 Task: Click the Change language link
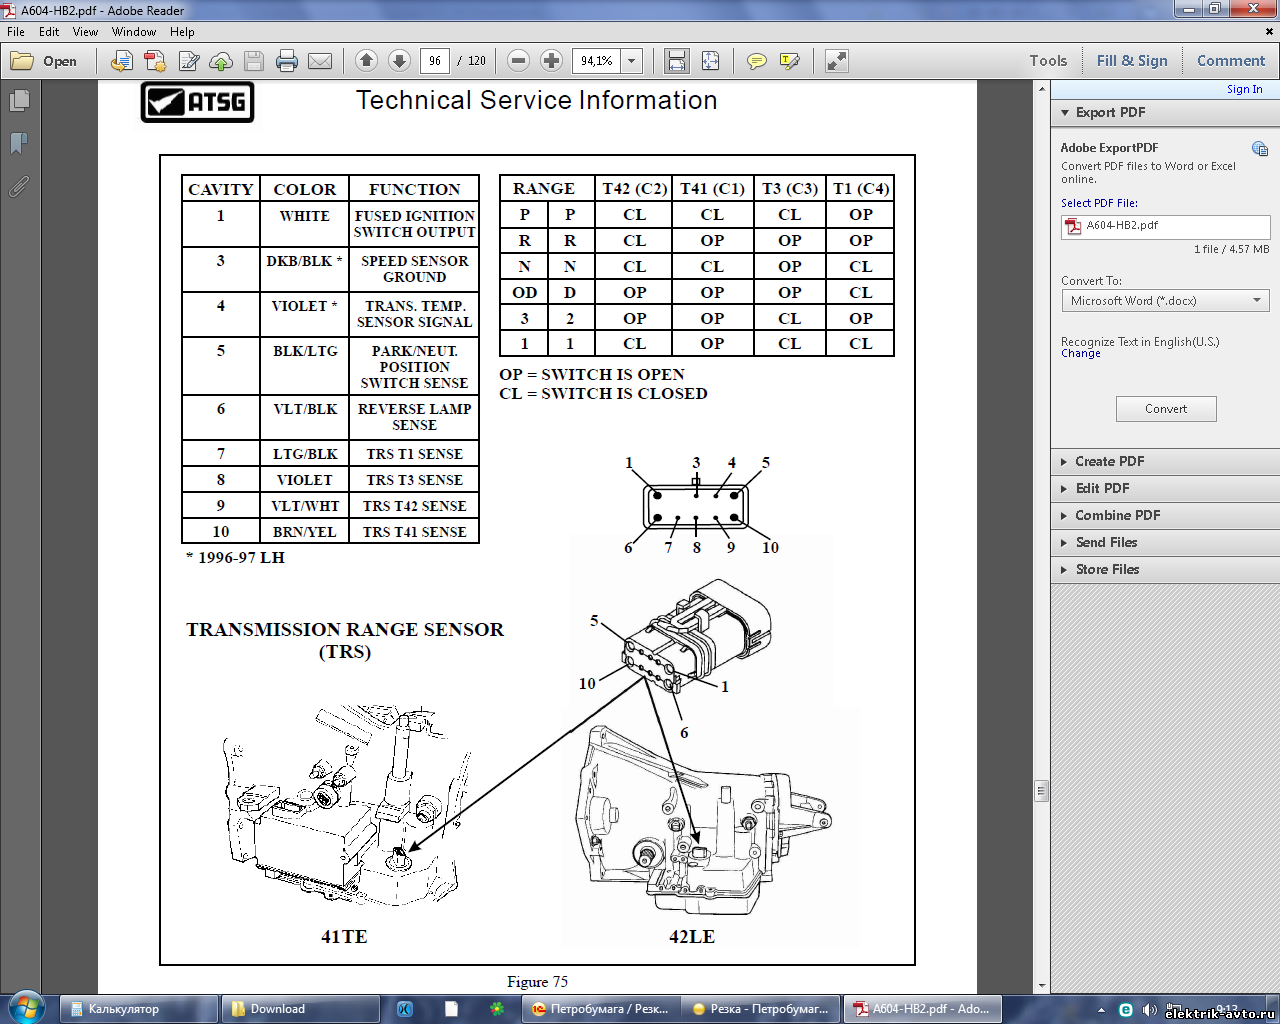(1080, 354)
